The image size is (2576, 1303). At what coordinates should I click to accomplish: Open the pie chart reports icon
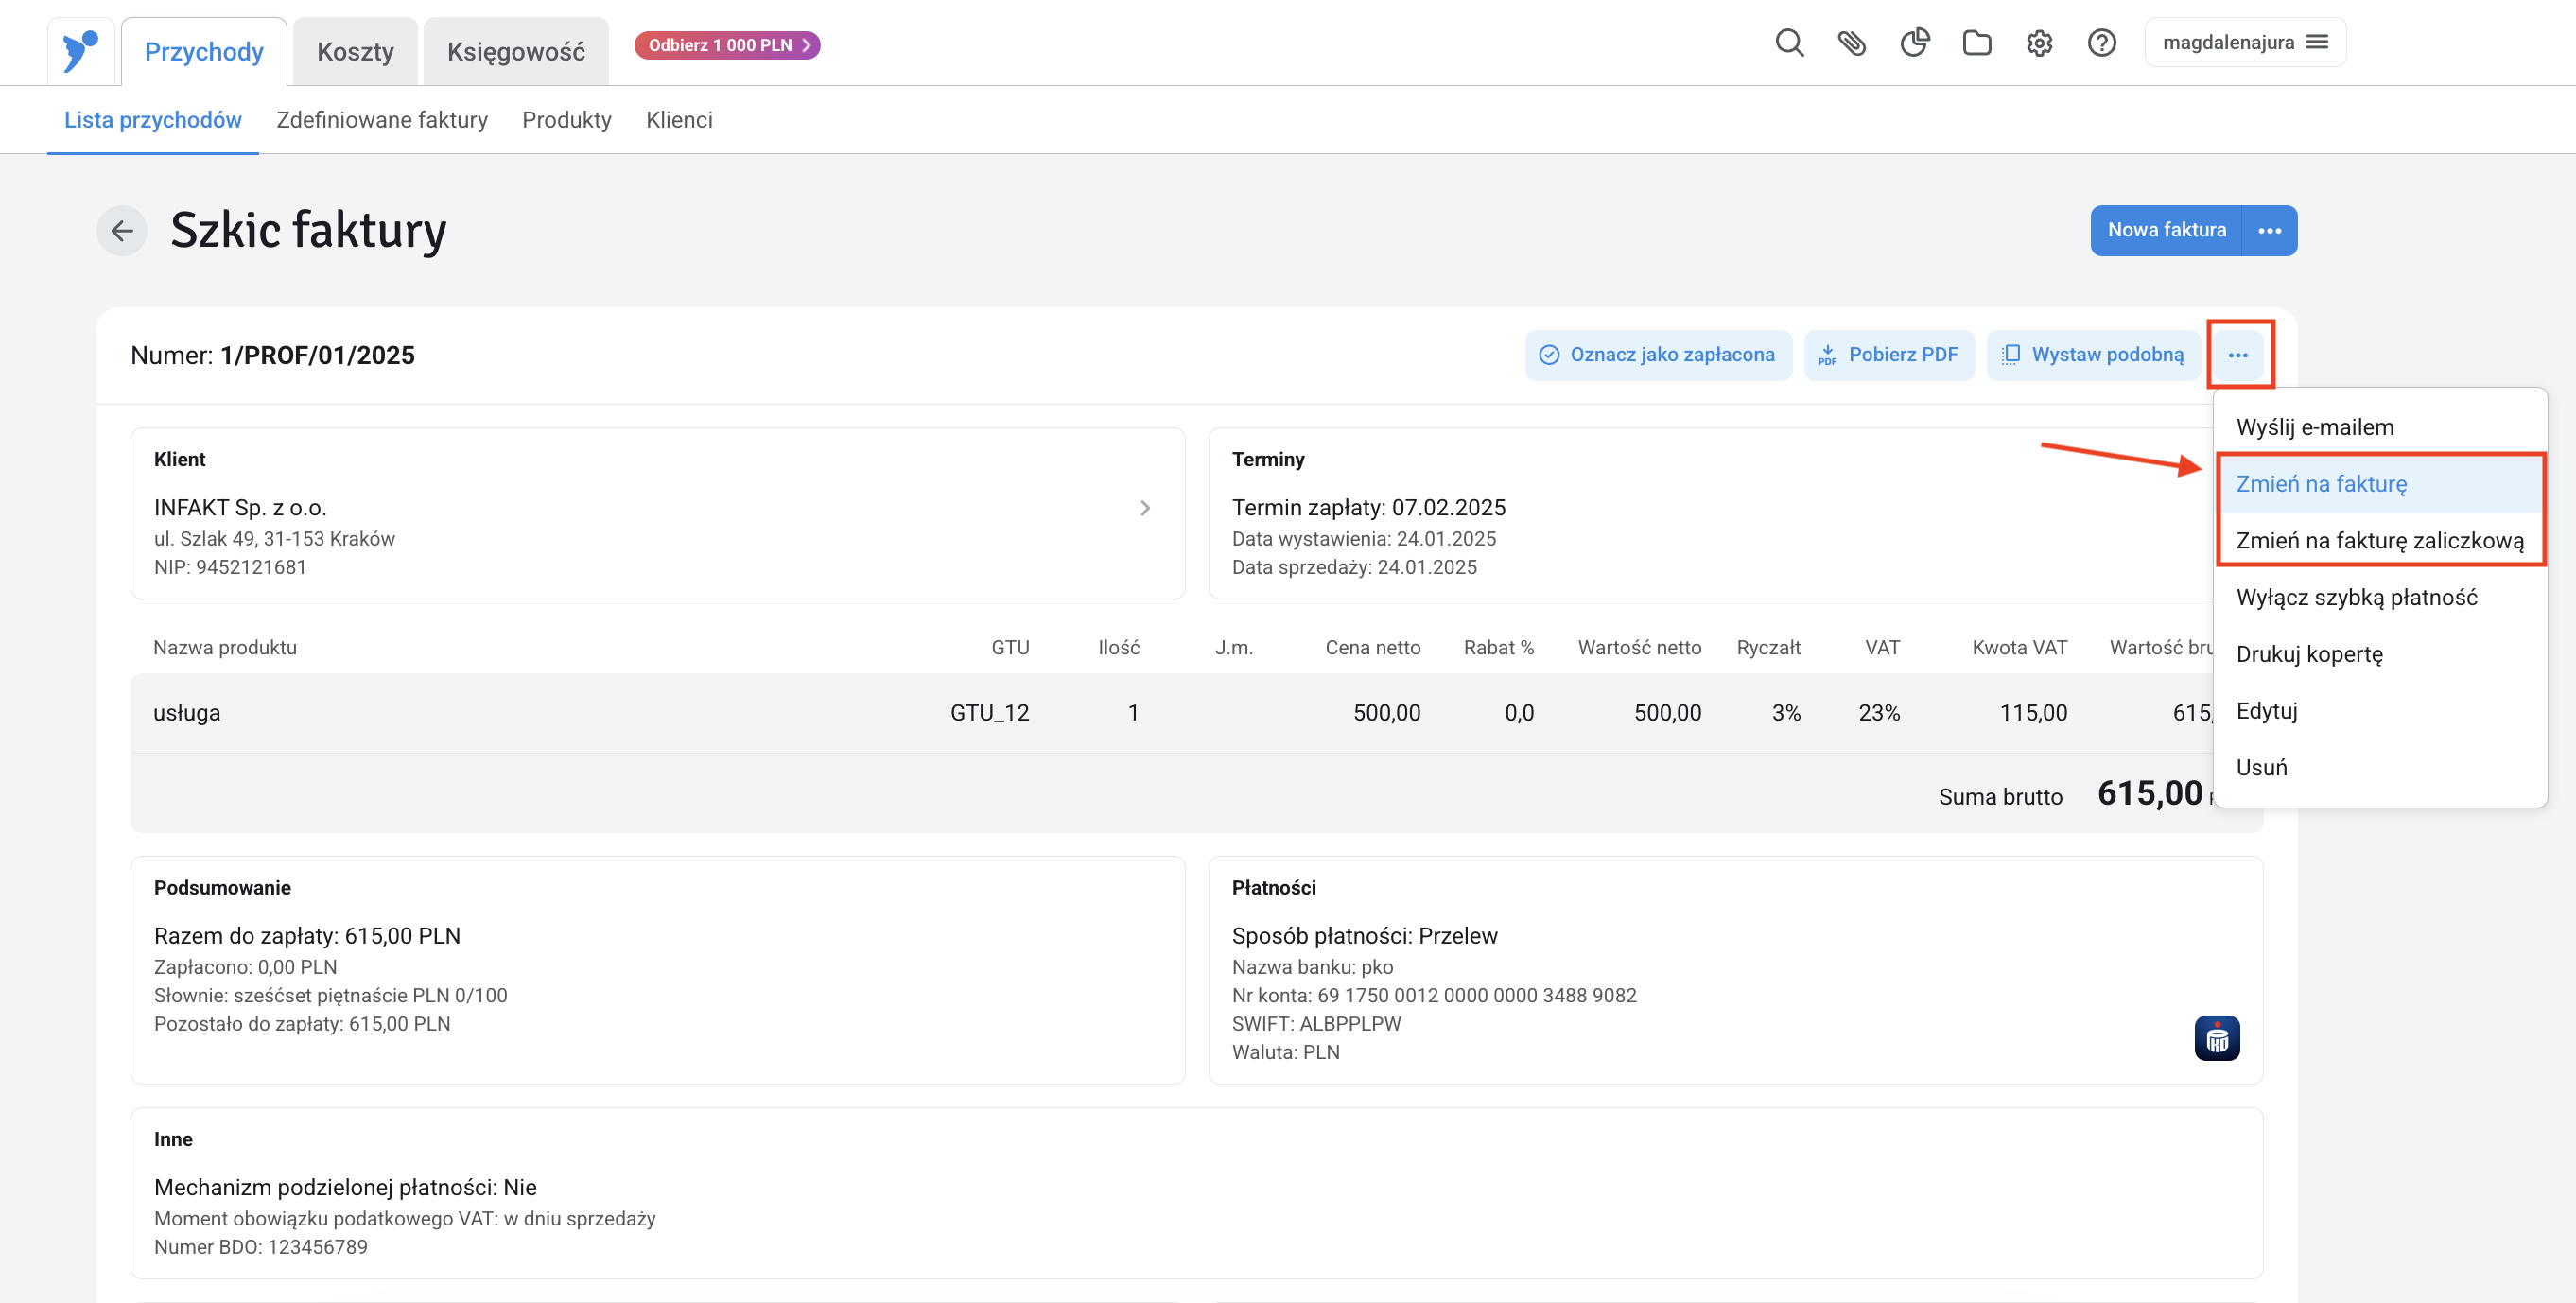[1914, 43]
